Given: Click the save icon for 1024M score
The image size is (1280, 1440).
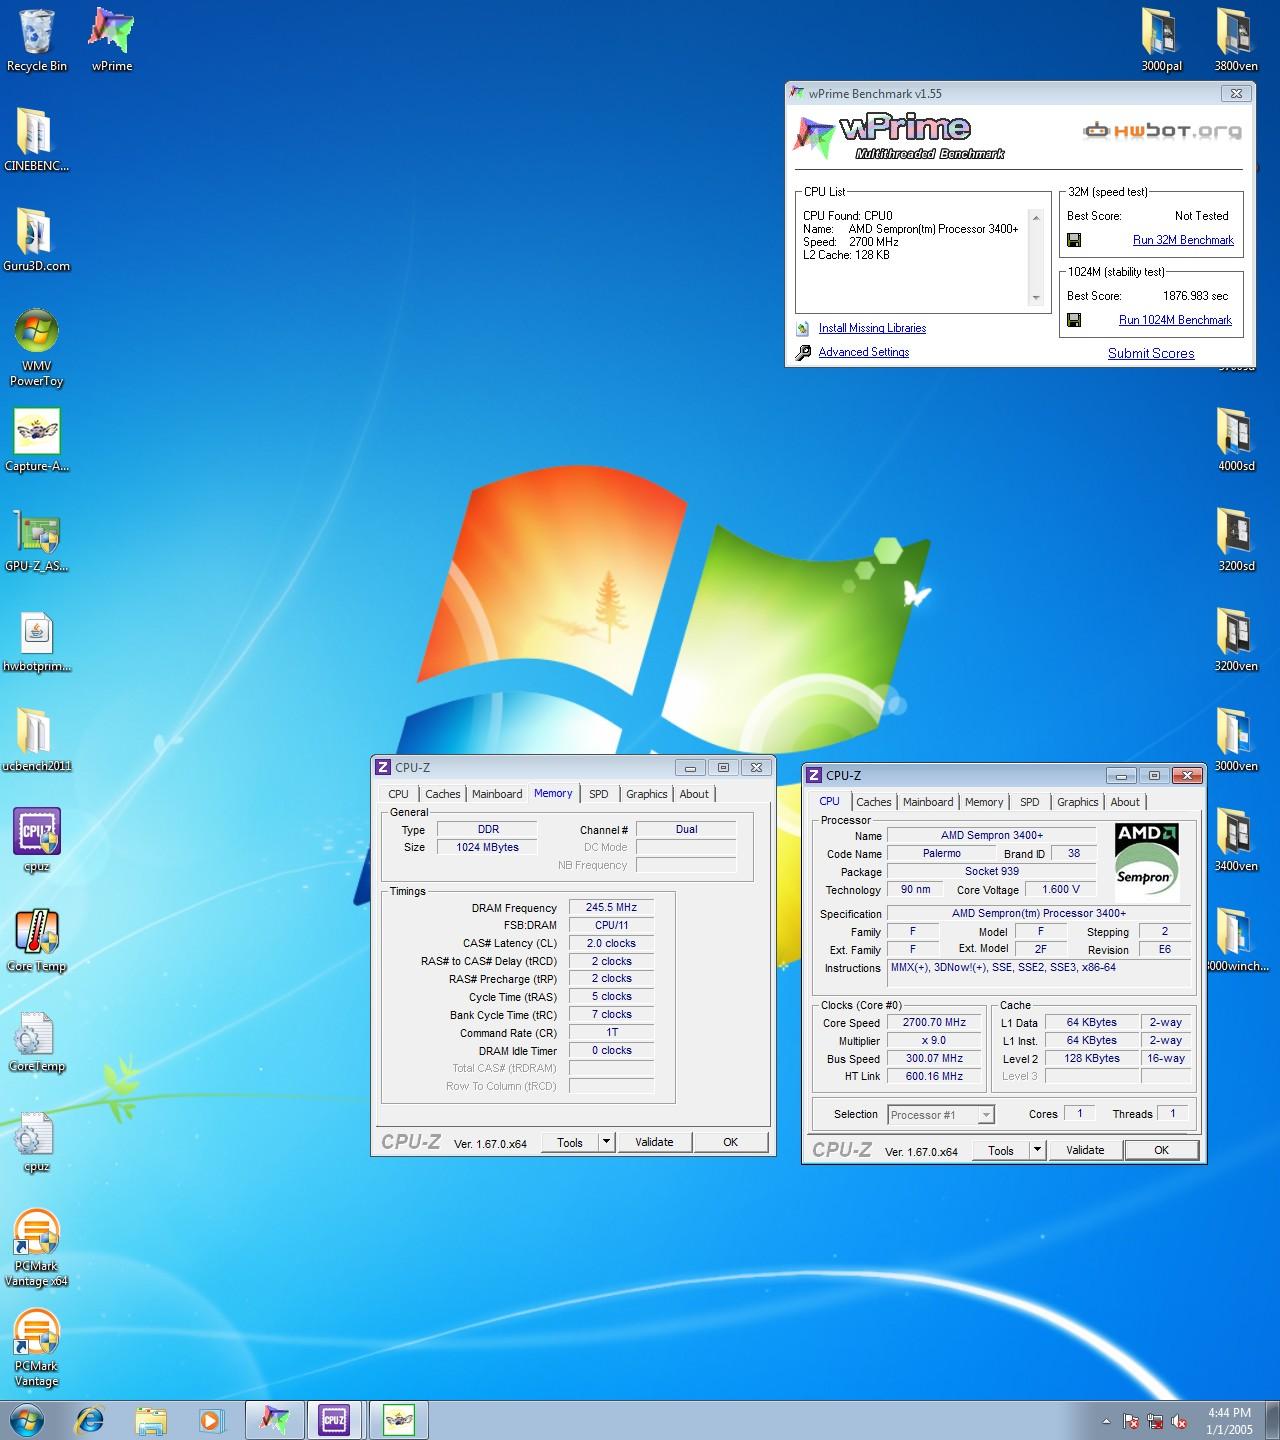Looking at the screenshot, I should click(1074, 320).
